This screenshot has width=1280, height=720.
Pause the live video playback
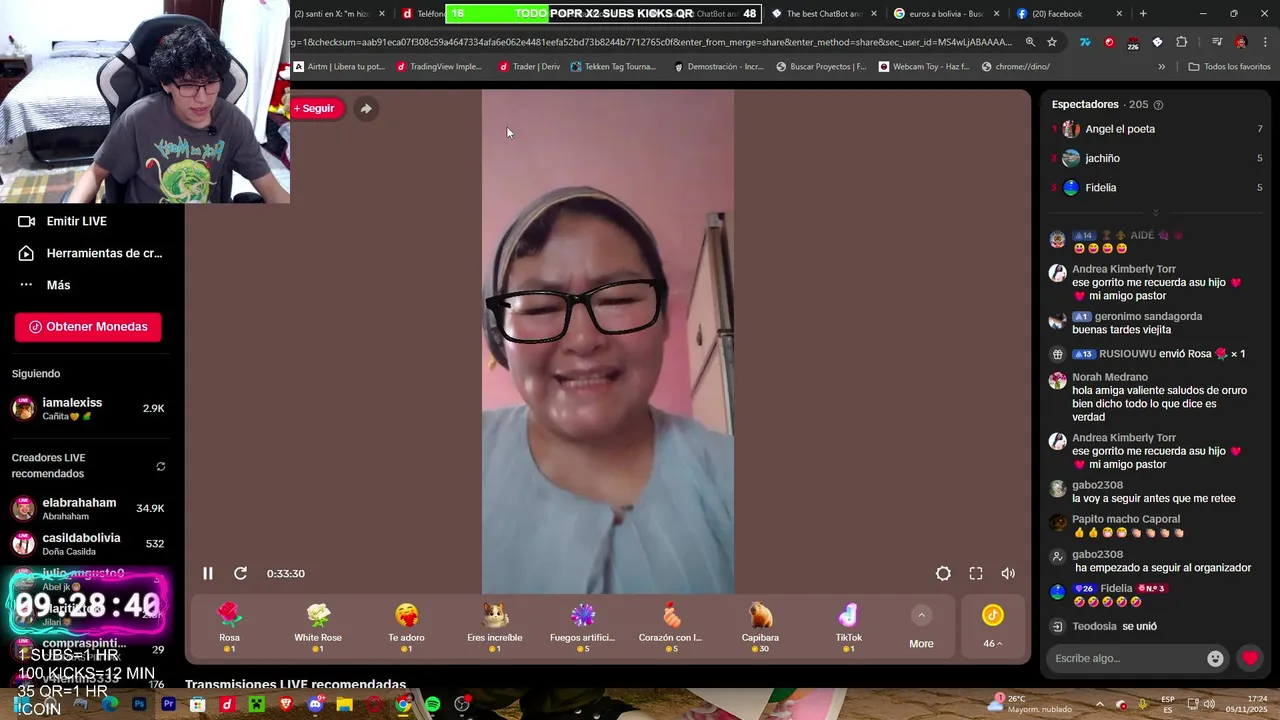coord(208,573)
